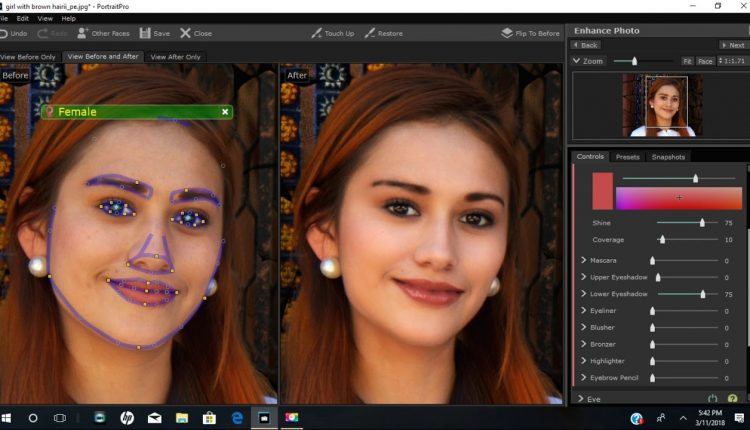Adjust the Lower Eyeshadow slider
This screenshot has height=430, width=750.
703,294
